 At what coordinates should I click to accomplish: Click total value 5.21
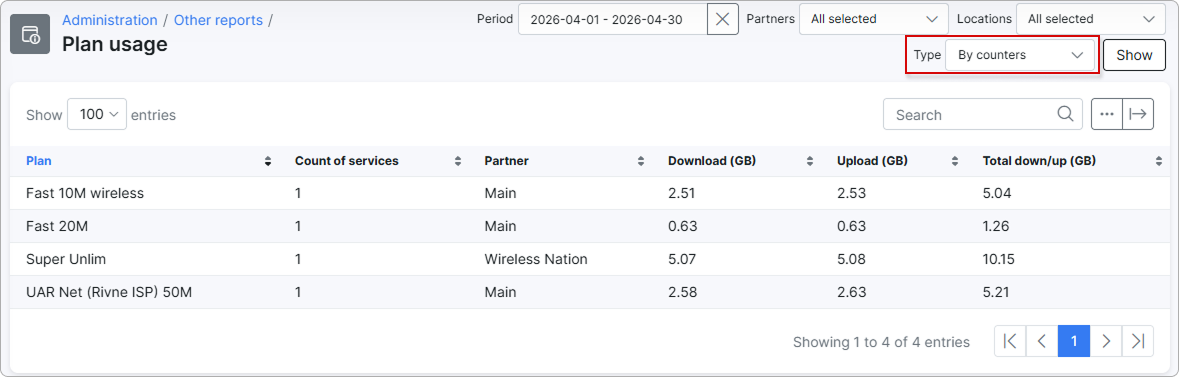coord(996,292)
